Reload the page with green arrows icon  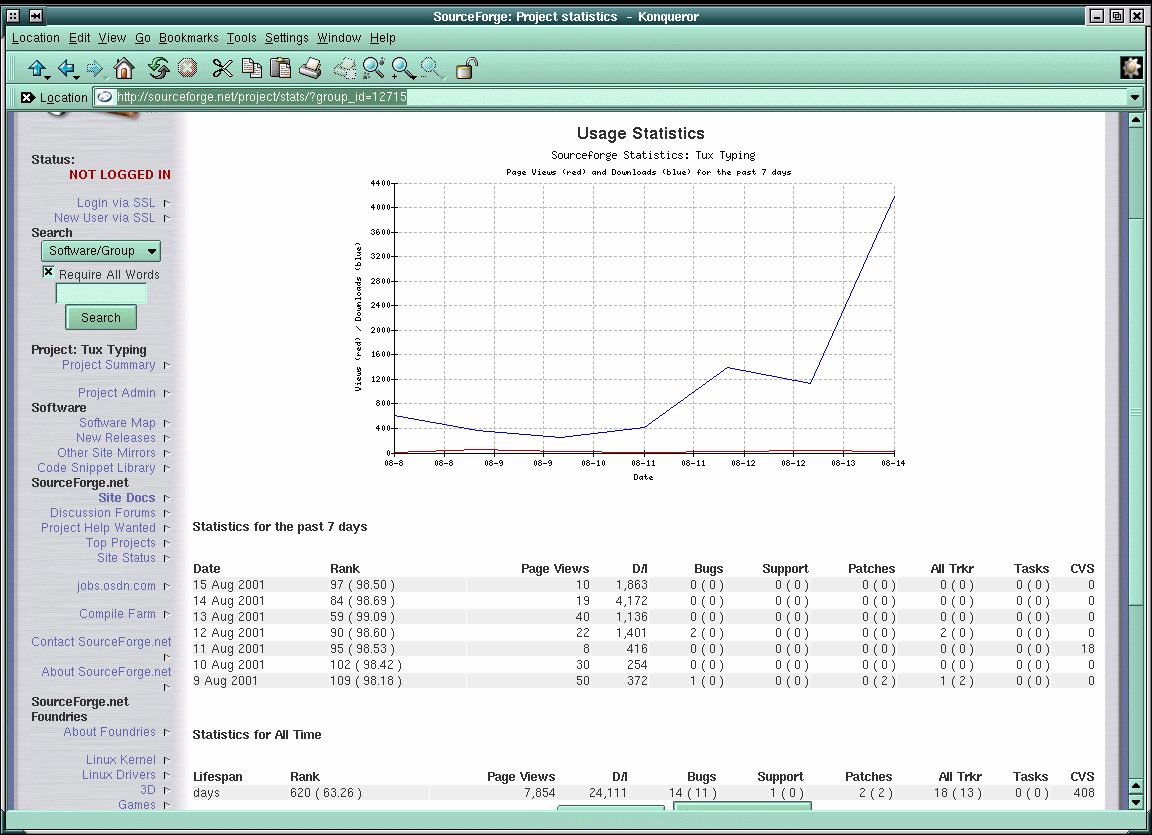point(158,69)
